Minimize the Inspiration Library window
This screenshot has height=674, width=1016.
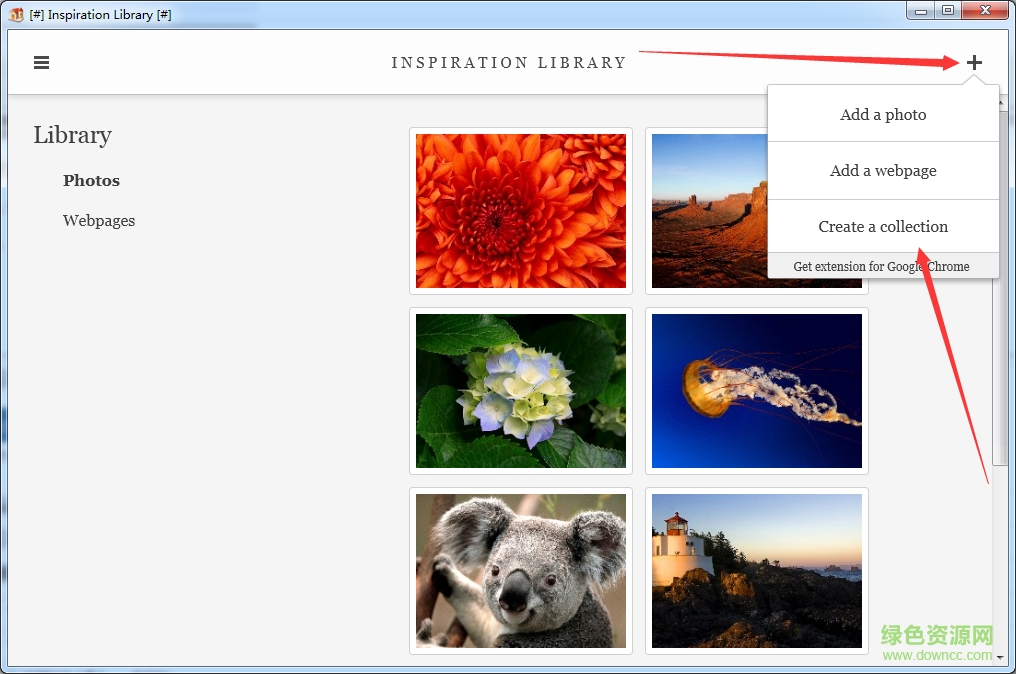pyautogui.click(x=920, y=11)
